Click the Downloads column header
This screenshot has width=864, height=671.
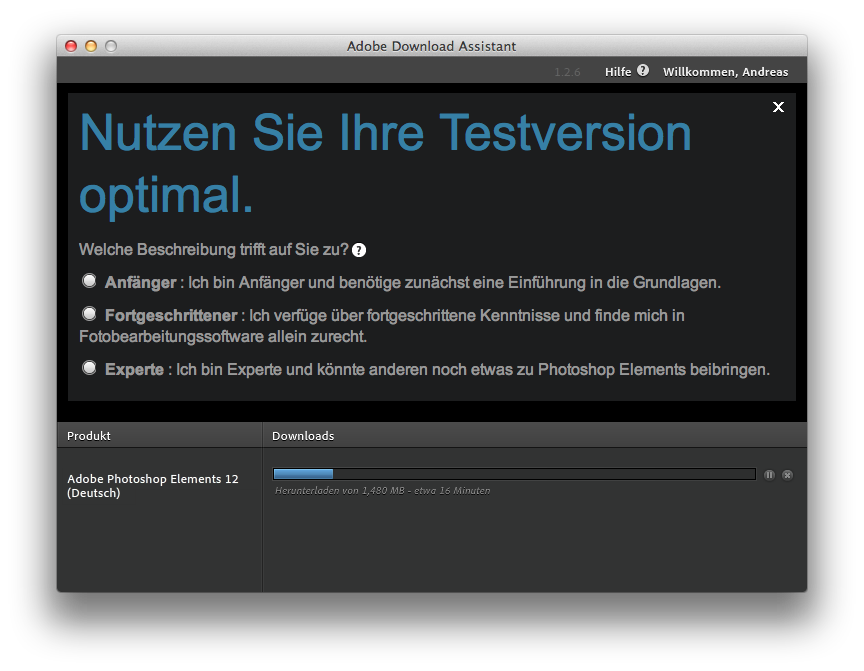tap(303, 436)
